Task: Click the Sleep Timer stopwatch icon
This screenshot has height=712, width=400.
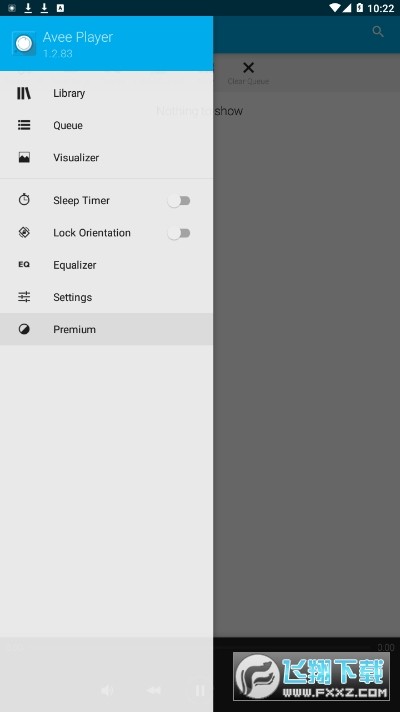Action: pyautogui.click(x=24, y=200)
